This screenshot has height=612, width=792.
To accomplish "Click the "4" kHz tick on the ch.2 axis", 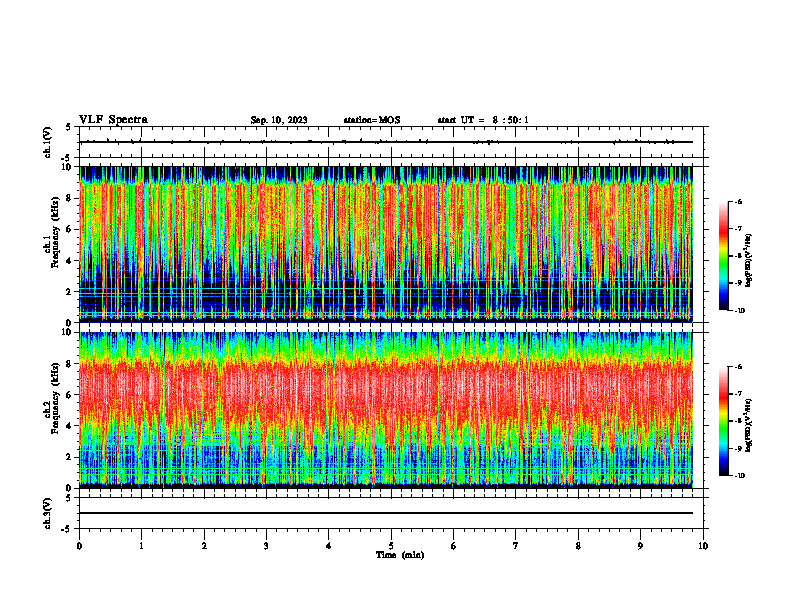I will (70, 426).
